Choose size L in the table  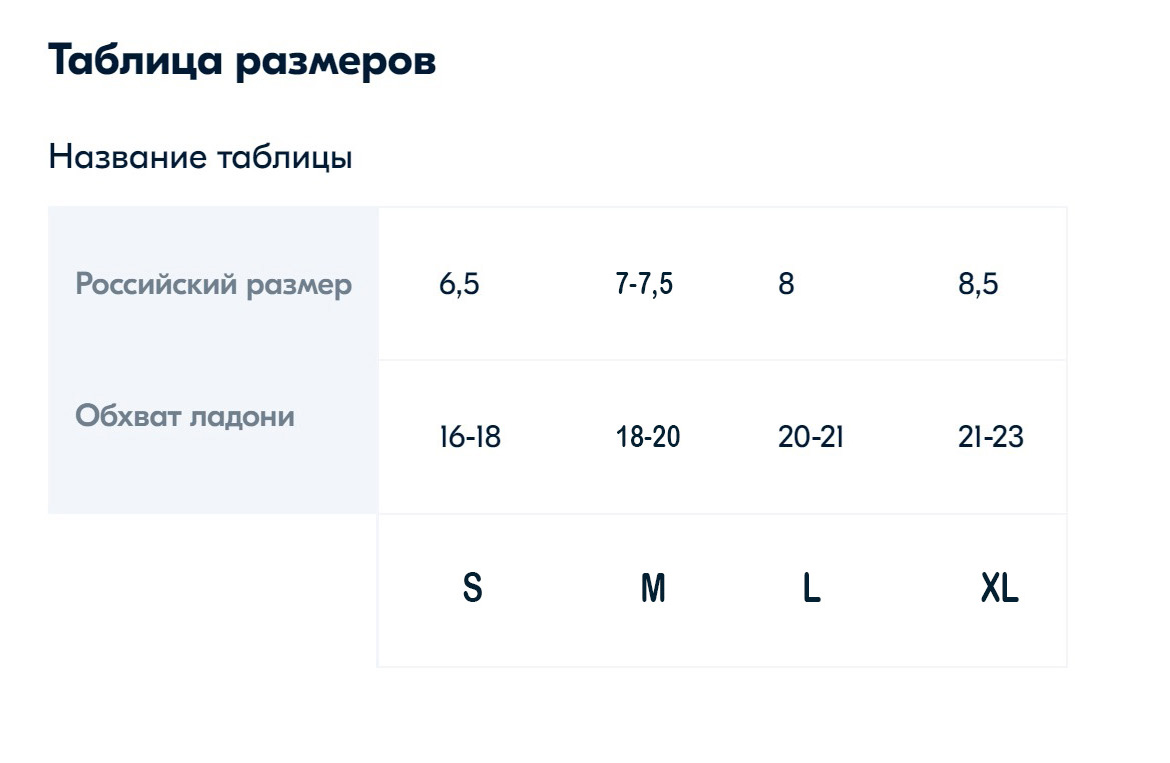point(811,589)
